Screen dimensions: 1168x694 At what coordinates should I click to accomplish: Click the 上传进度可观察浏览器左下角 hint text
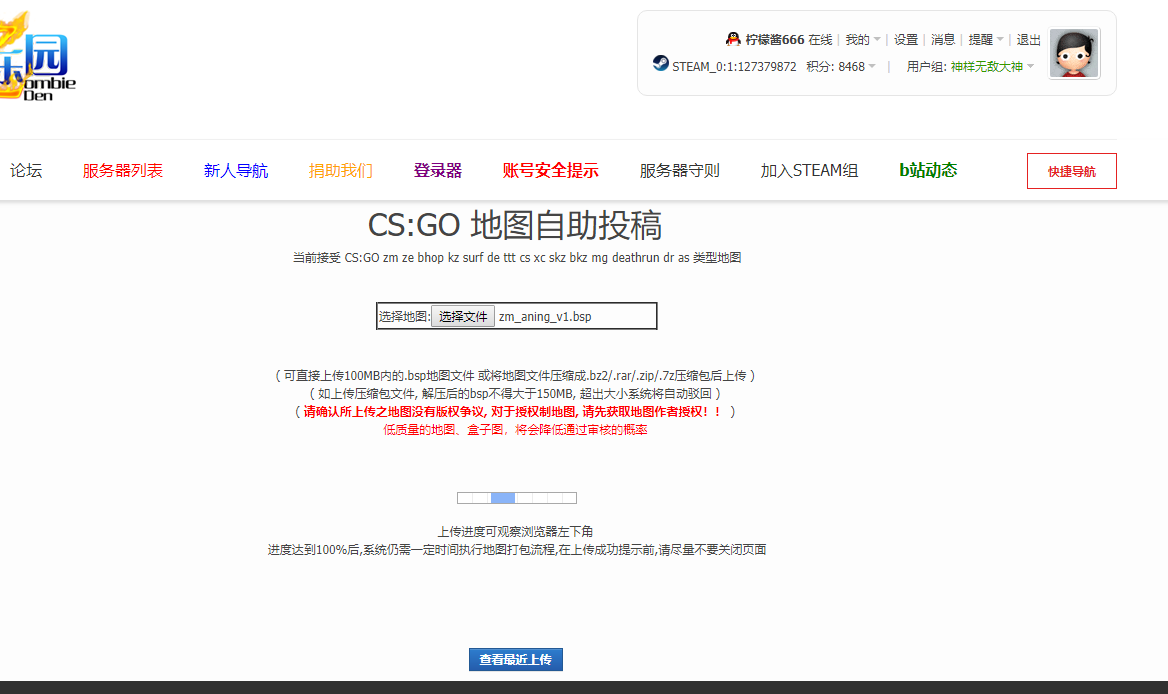coord(515,532)
